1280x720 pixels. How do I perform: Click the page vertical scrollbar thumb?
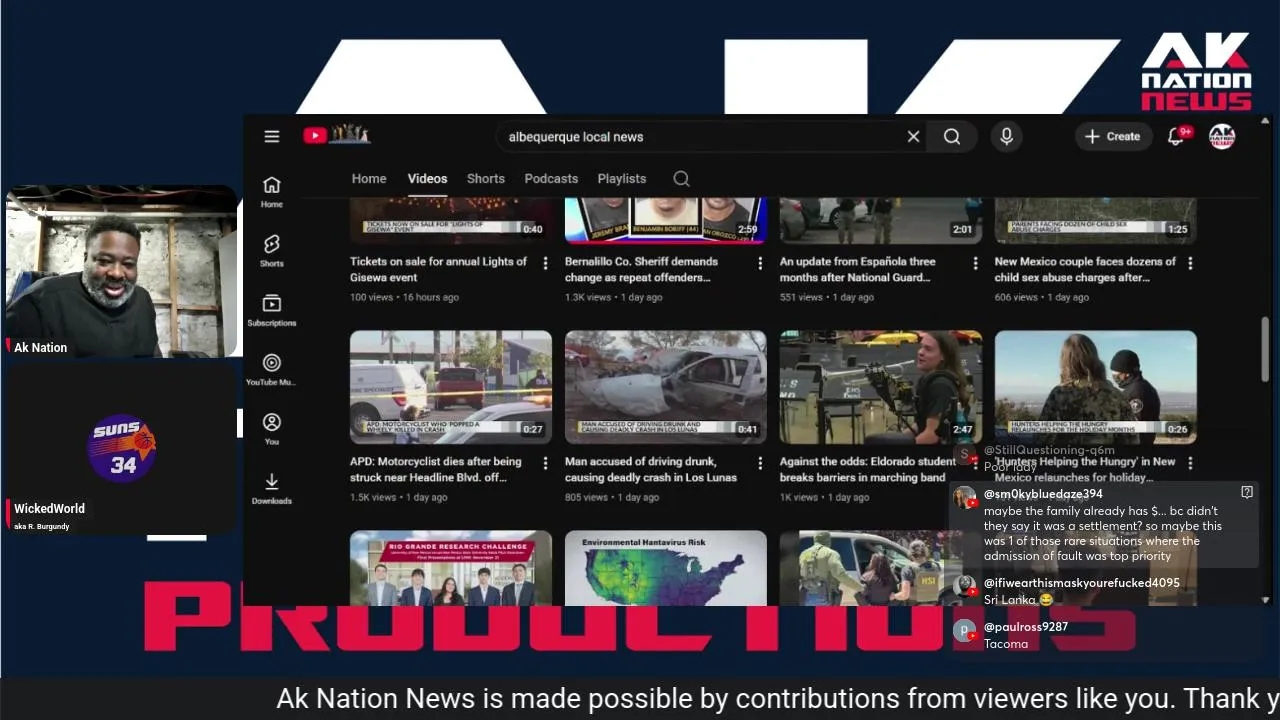click(x=1265, y=349)
